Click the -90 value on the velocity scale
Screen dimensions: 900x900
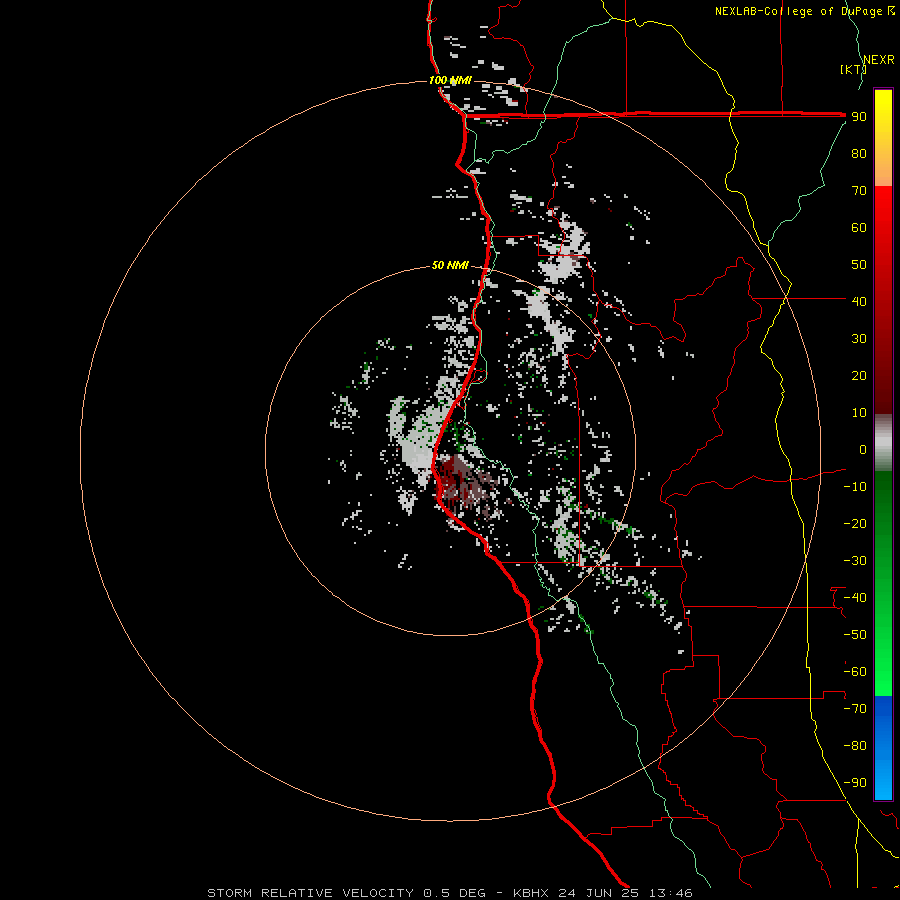pyautogui.click(x=855, y=783)
